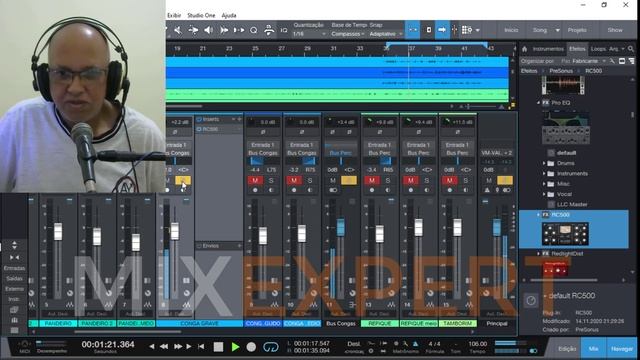640x360 pixels.
Task: Toggle the Autoscroll arrow toolbar icon
Action: click(442, 30)
